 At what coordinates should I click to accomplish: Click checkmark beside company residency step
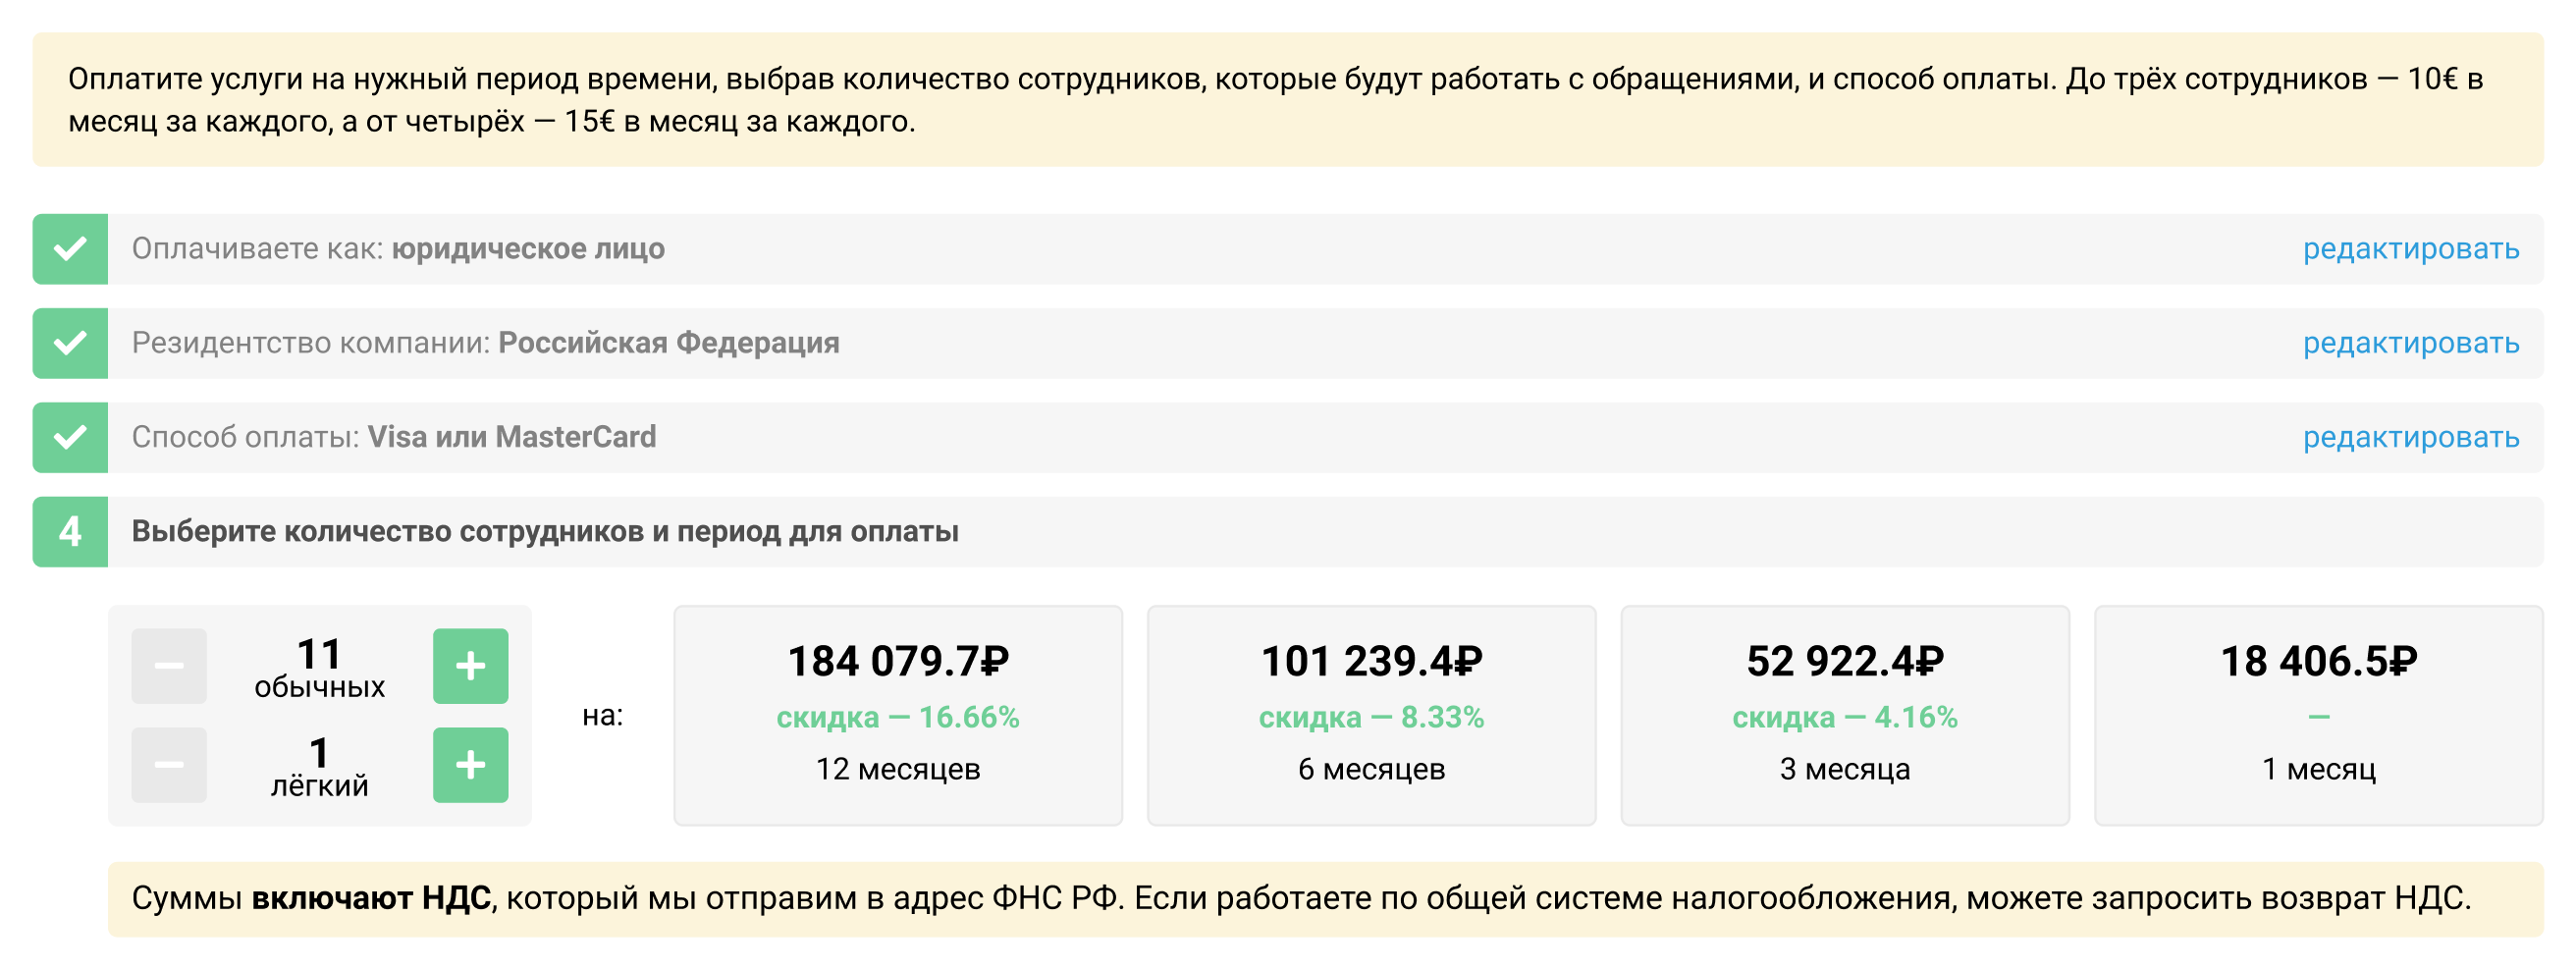(x=70, y=343)
